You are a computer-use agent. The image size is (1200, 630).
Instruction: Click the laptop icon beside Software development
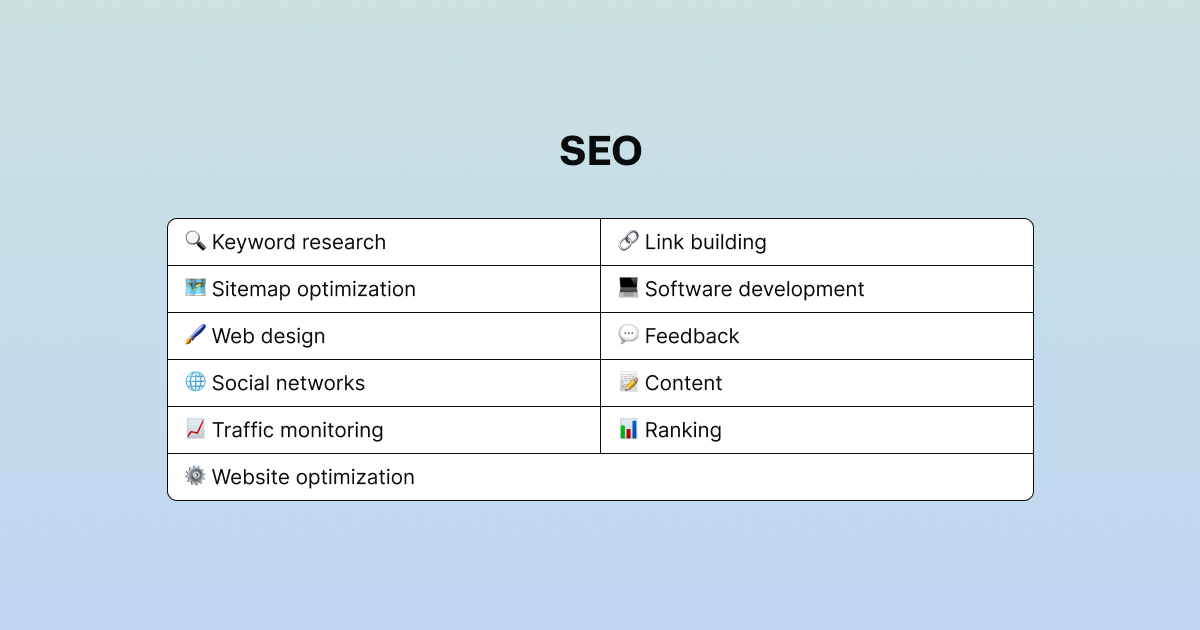tap(628, 288)
